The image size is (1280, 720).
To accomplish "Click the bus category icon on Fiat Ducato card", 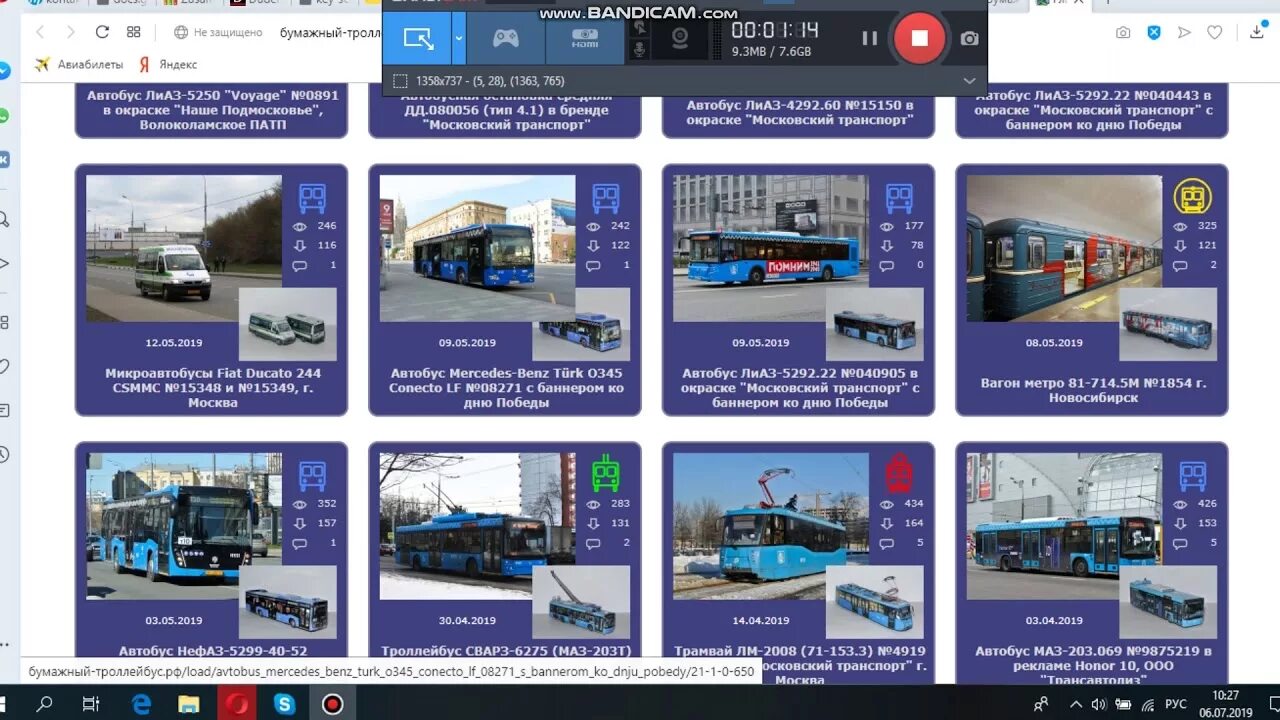I will coord(312,198).
